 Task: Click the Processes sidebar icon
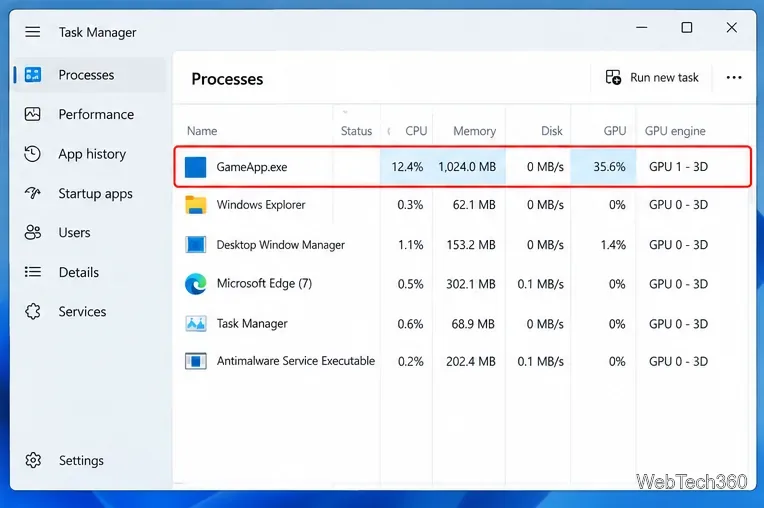pos(33,75)
